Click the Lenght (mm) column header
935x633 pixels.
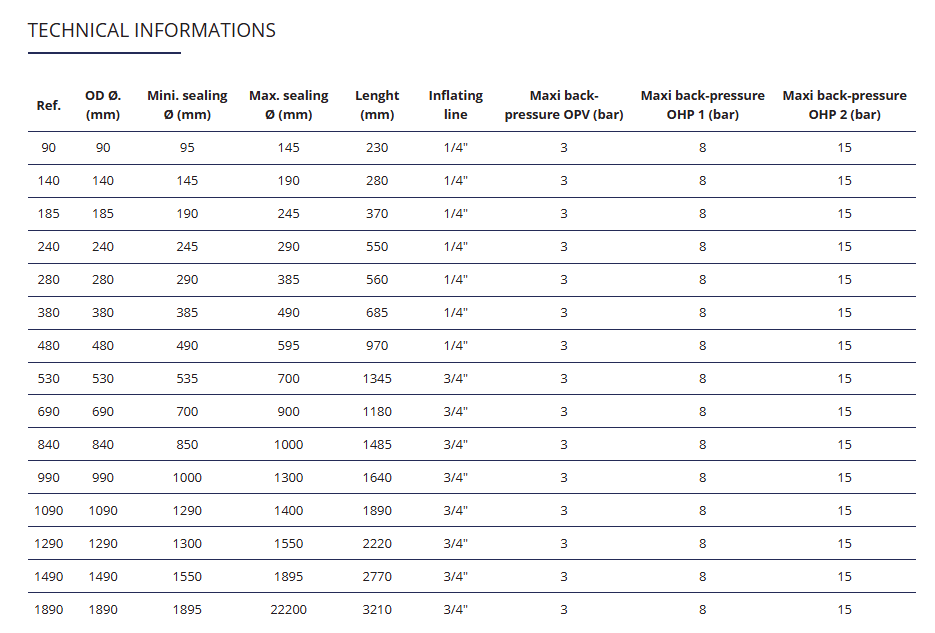click(377, 105)
